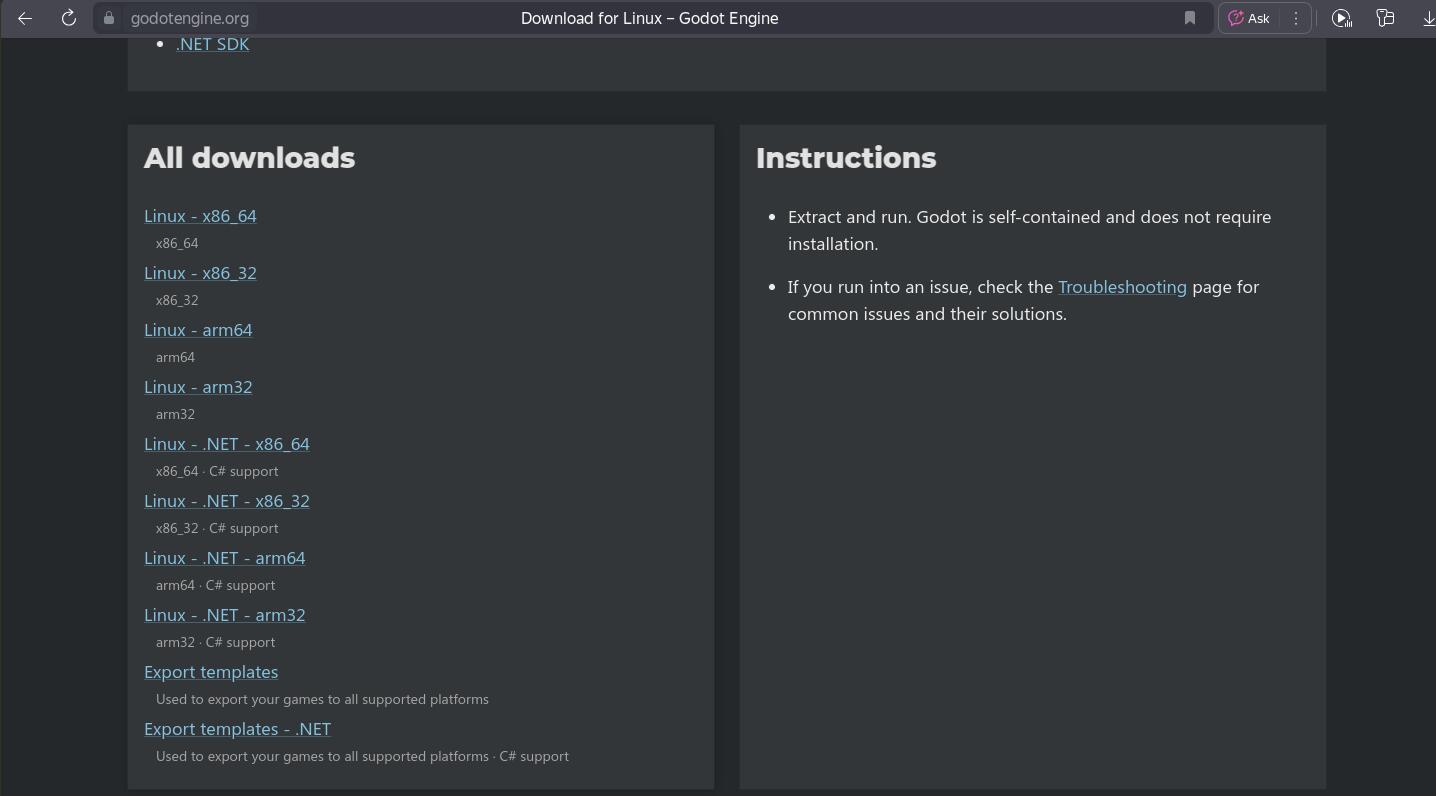The height and width of the screenshot is (796, 1436).
Task: Download Linux - x86_64 build
Action: [200, 216]
